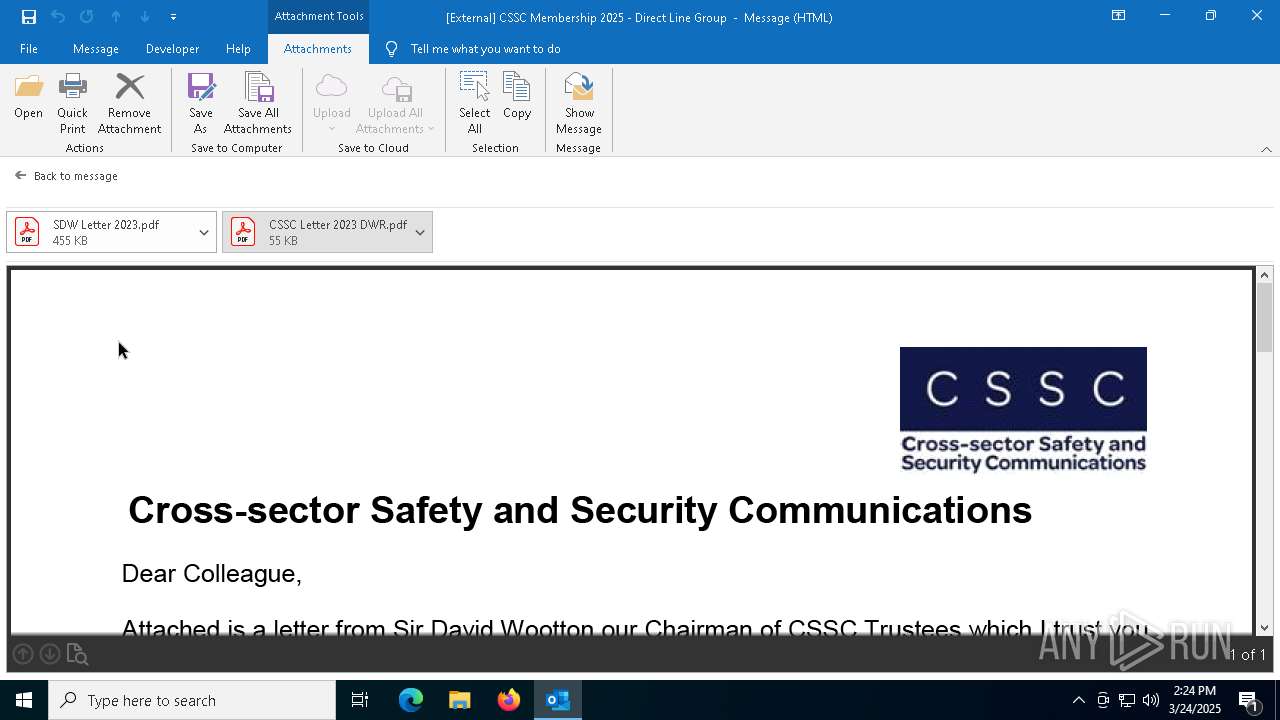Click the volume icon in the system tray
The height and width of the screenshot is (720, 1280).
tap(1151, 700)
